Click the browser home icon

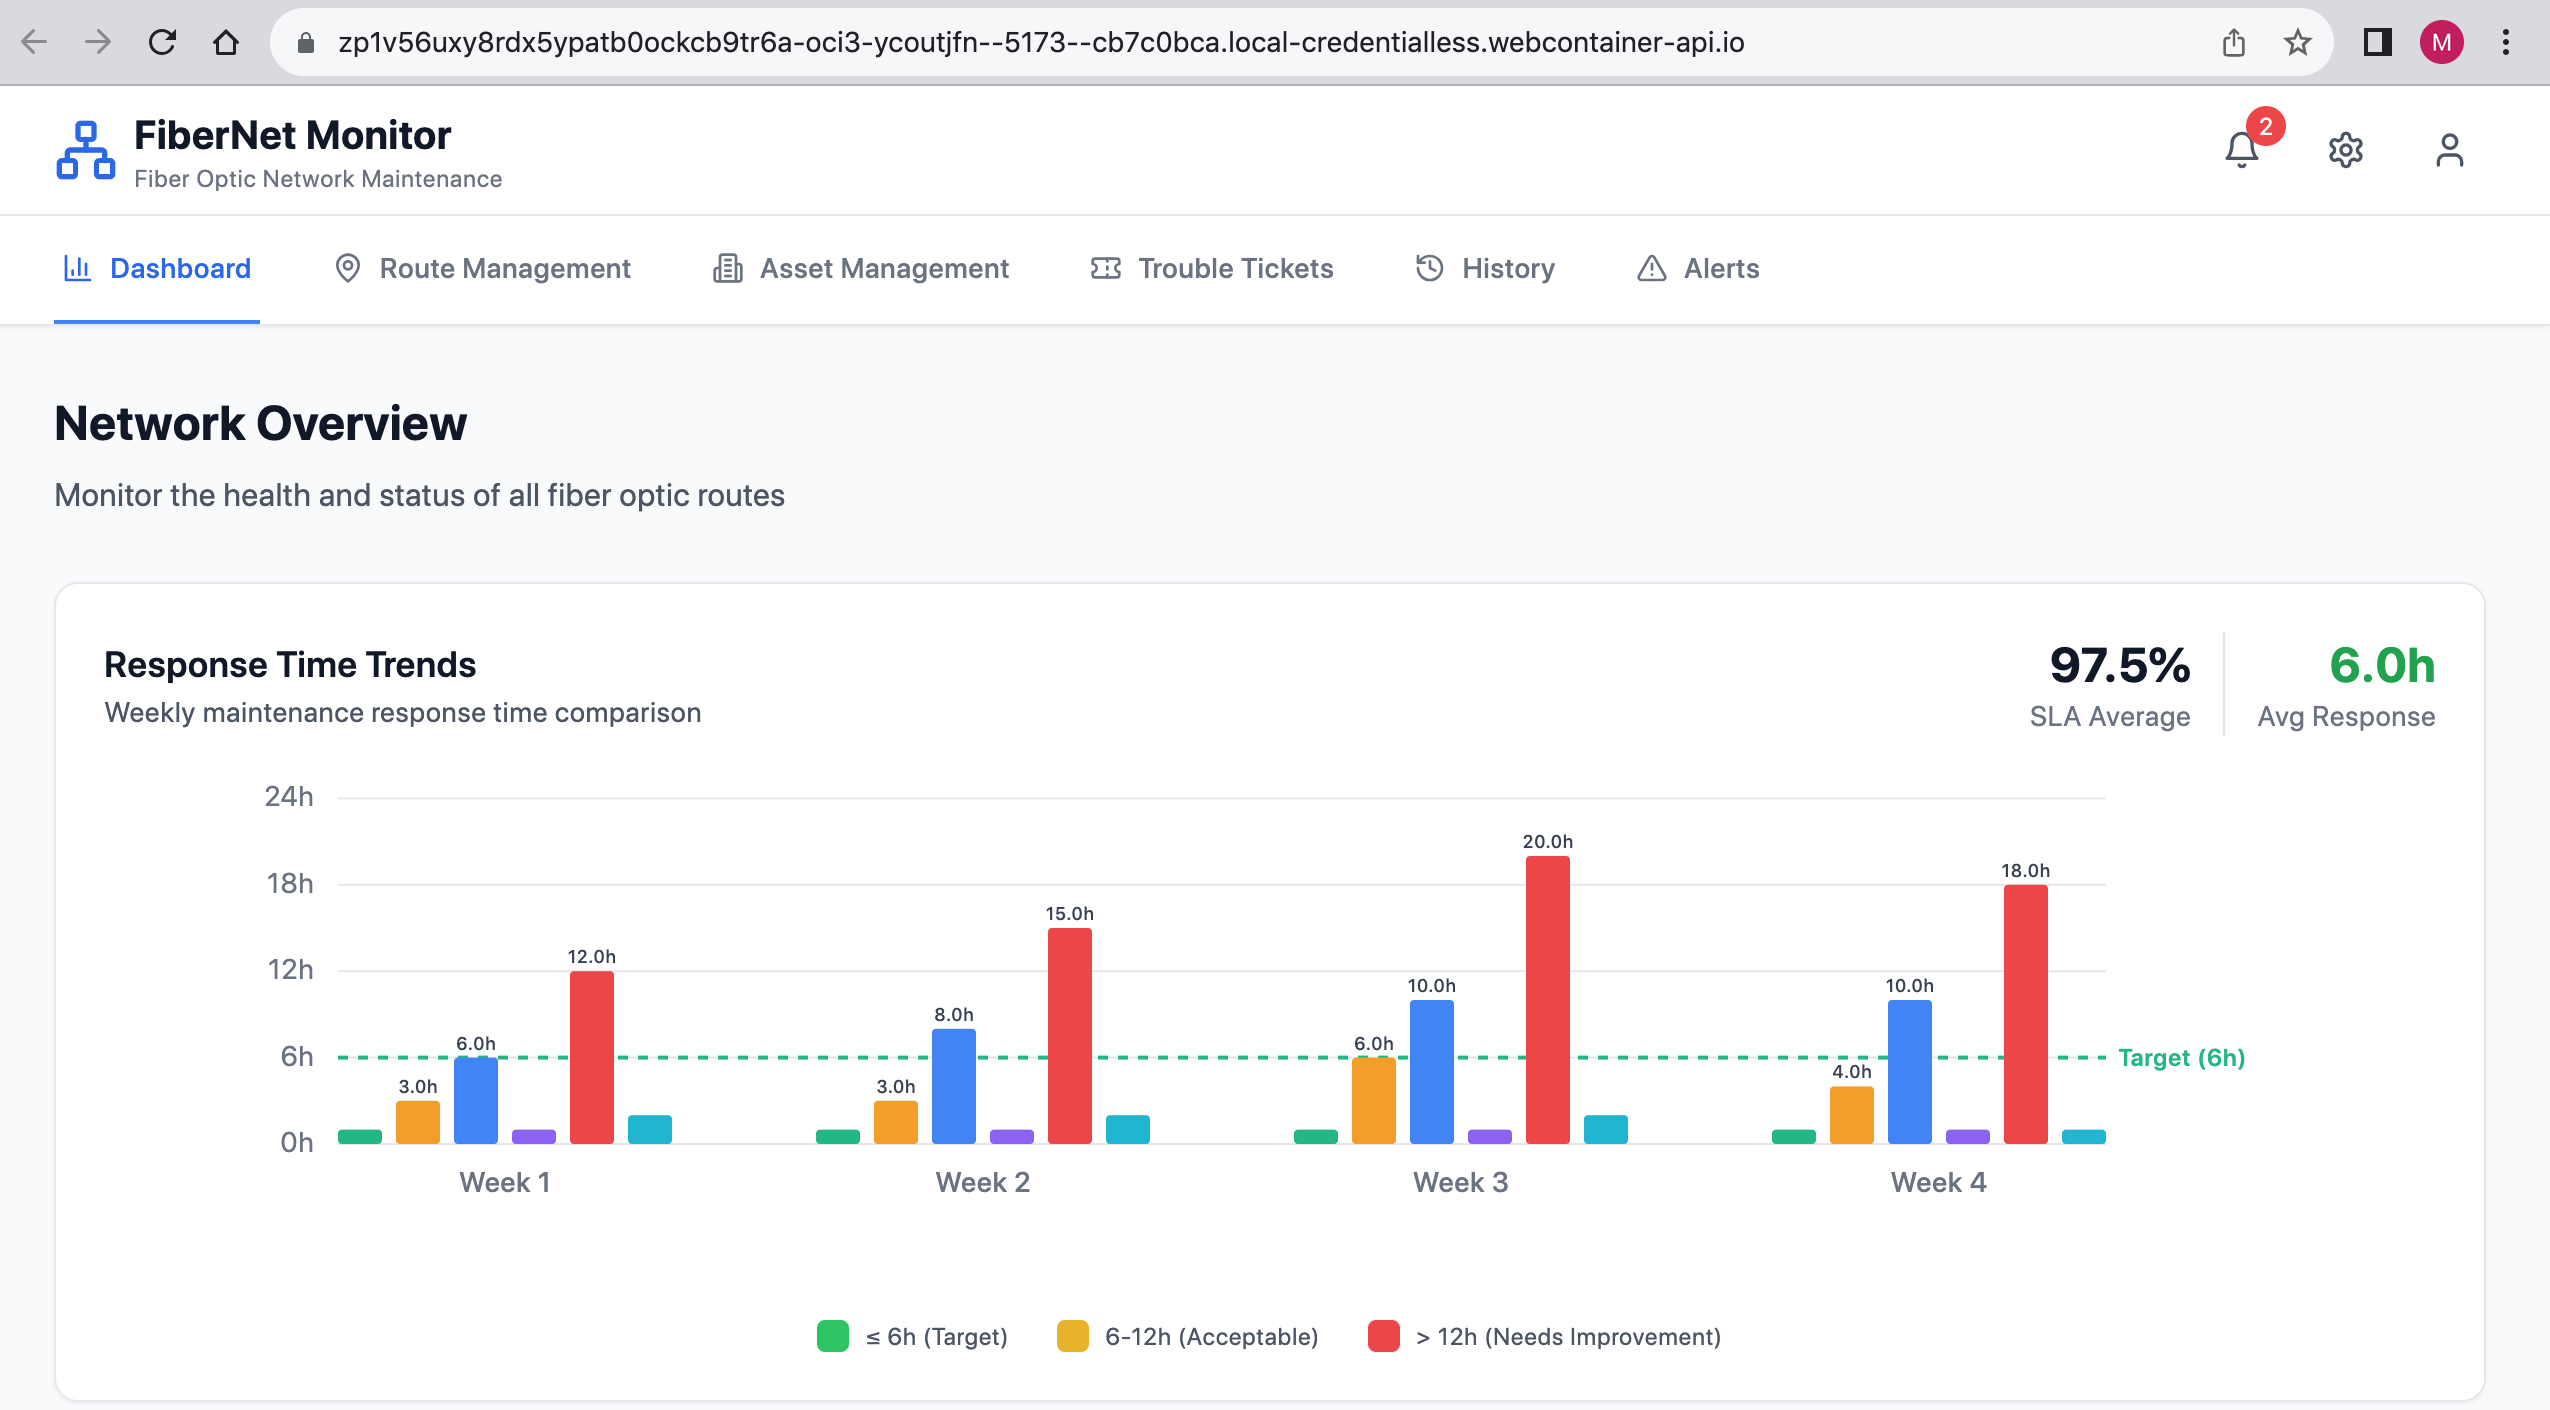[226, 42]
